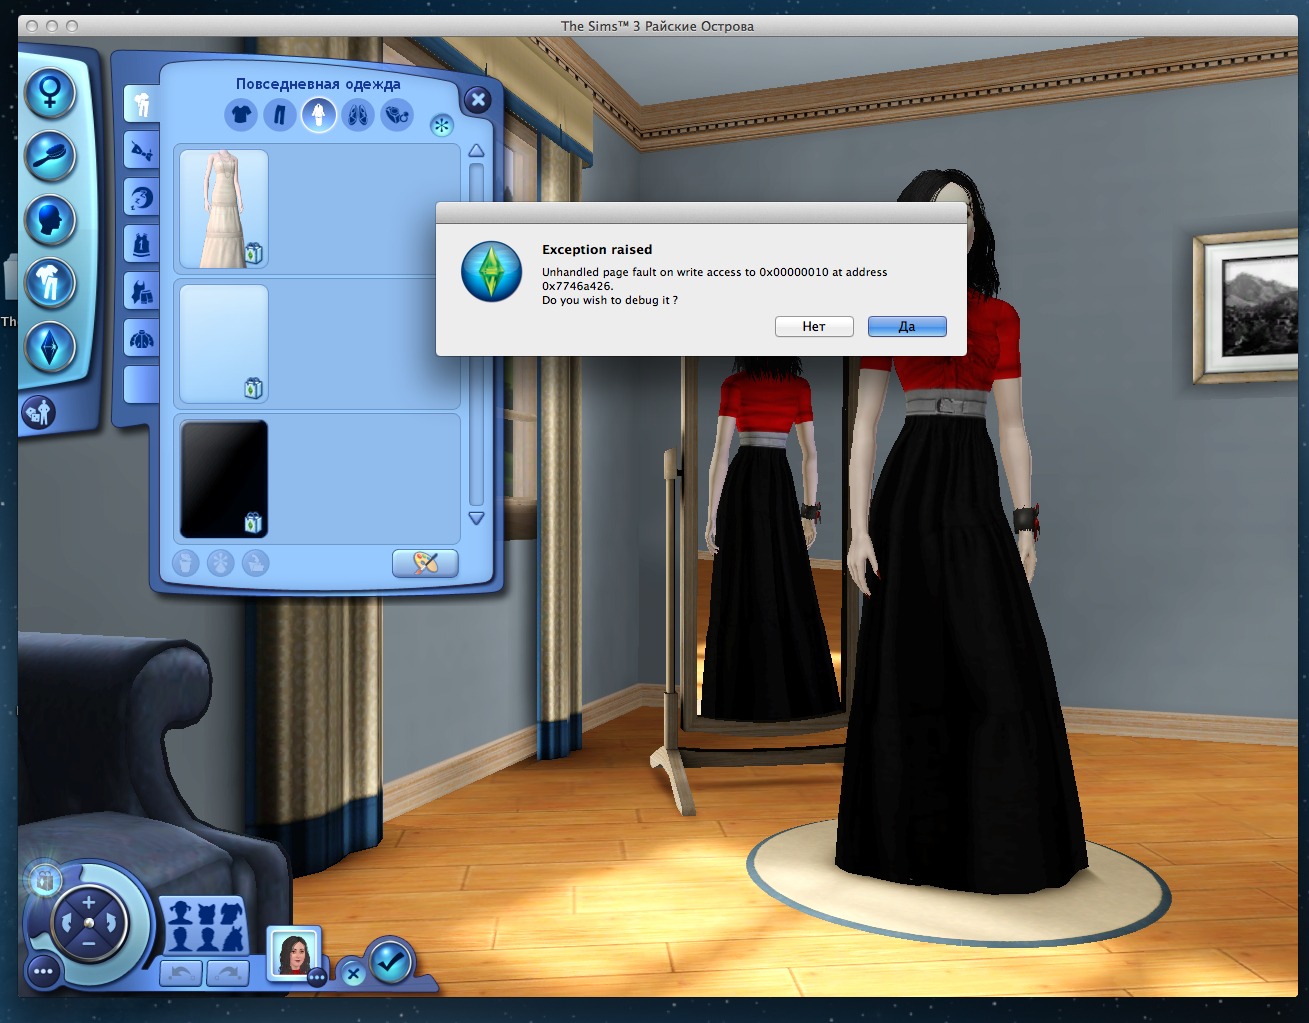Viewport: 1309px width, 1023px height.
Task: Rotate the Sim left with camera control
Action: pos(66,922)
